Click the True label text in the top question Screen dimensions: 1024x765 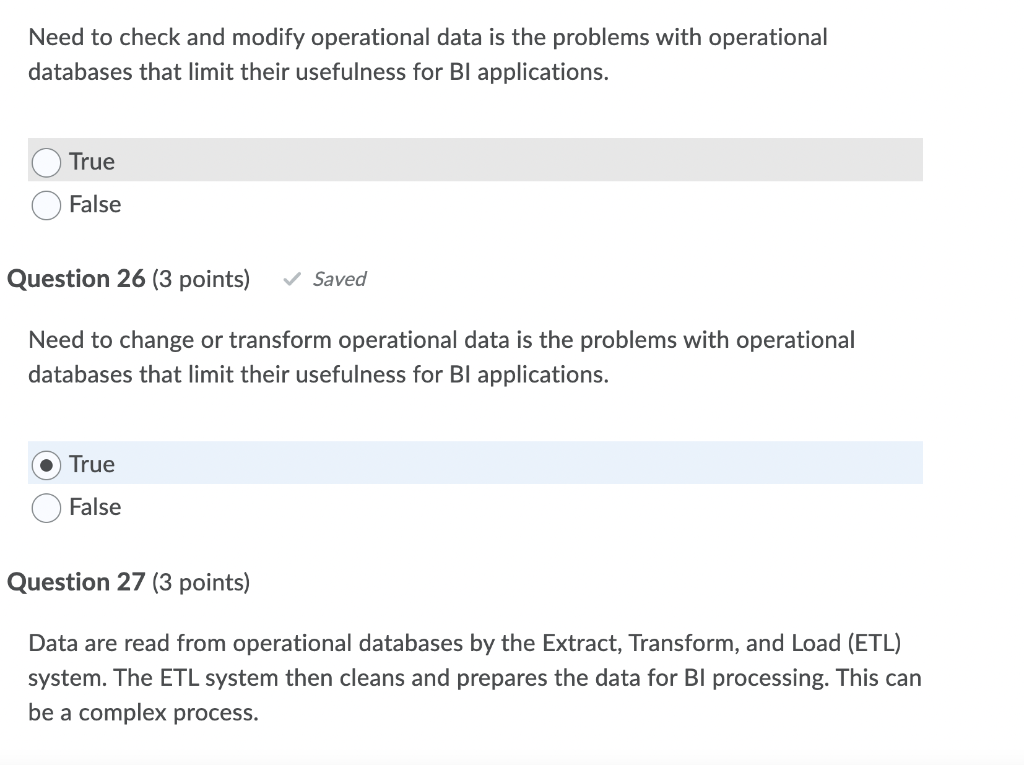[x=91, y=161]
